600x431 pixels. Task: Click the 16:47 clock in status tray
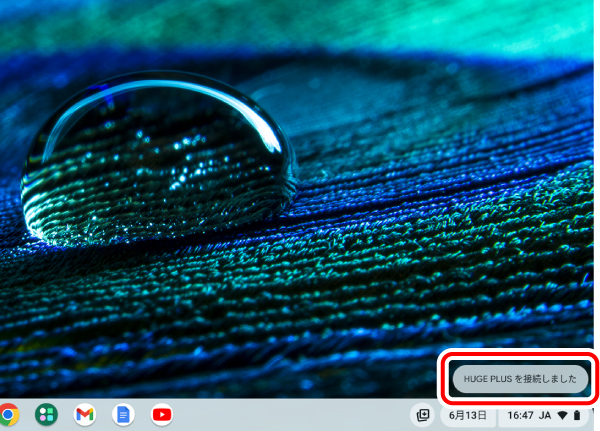pyautogui.click(x=520, y=414)
